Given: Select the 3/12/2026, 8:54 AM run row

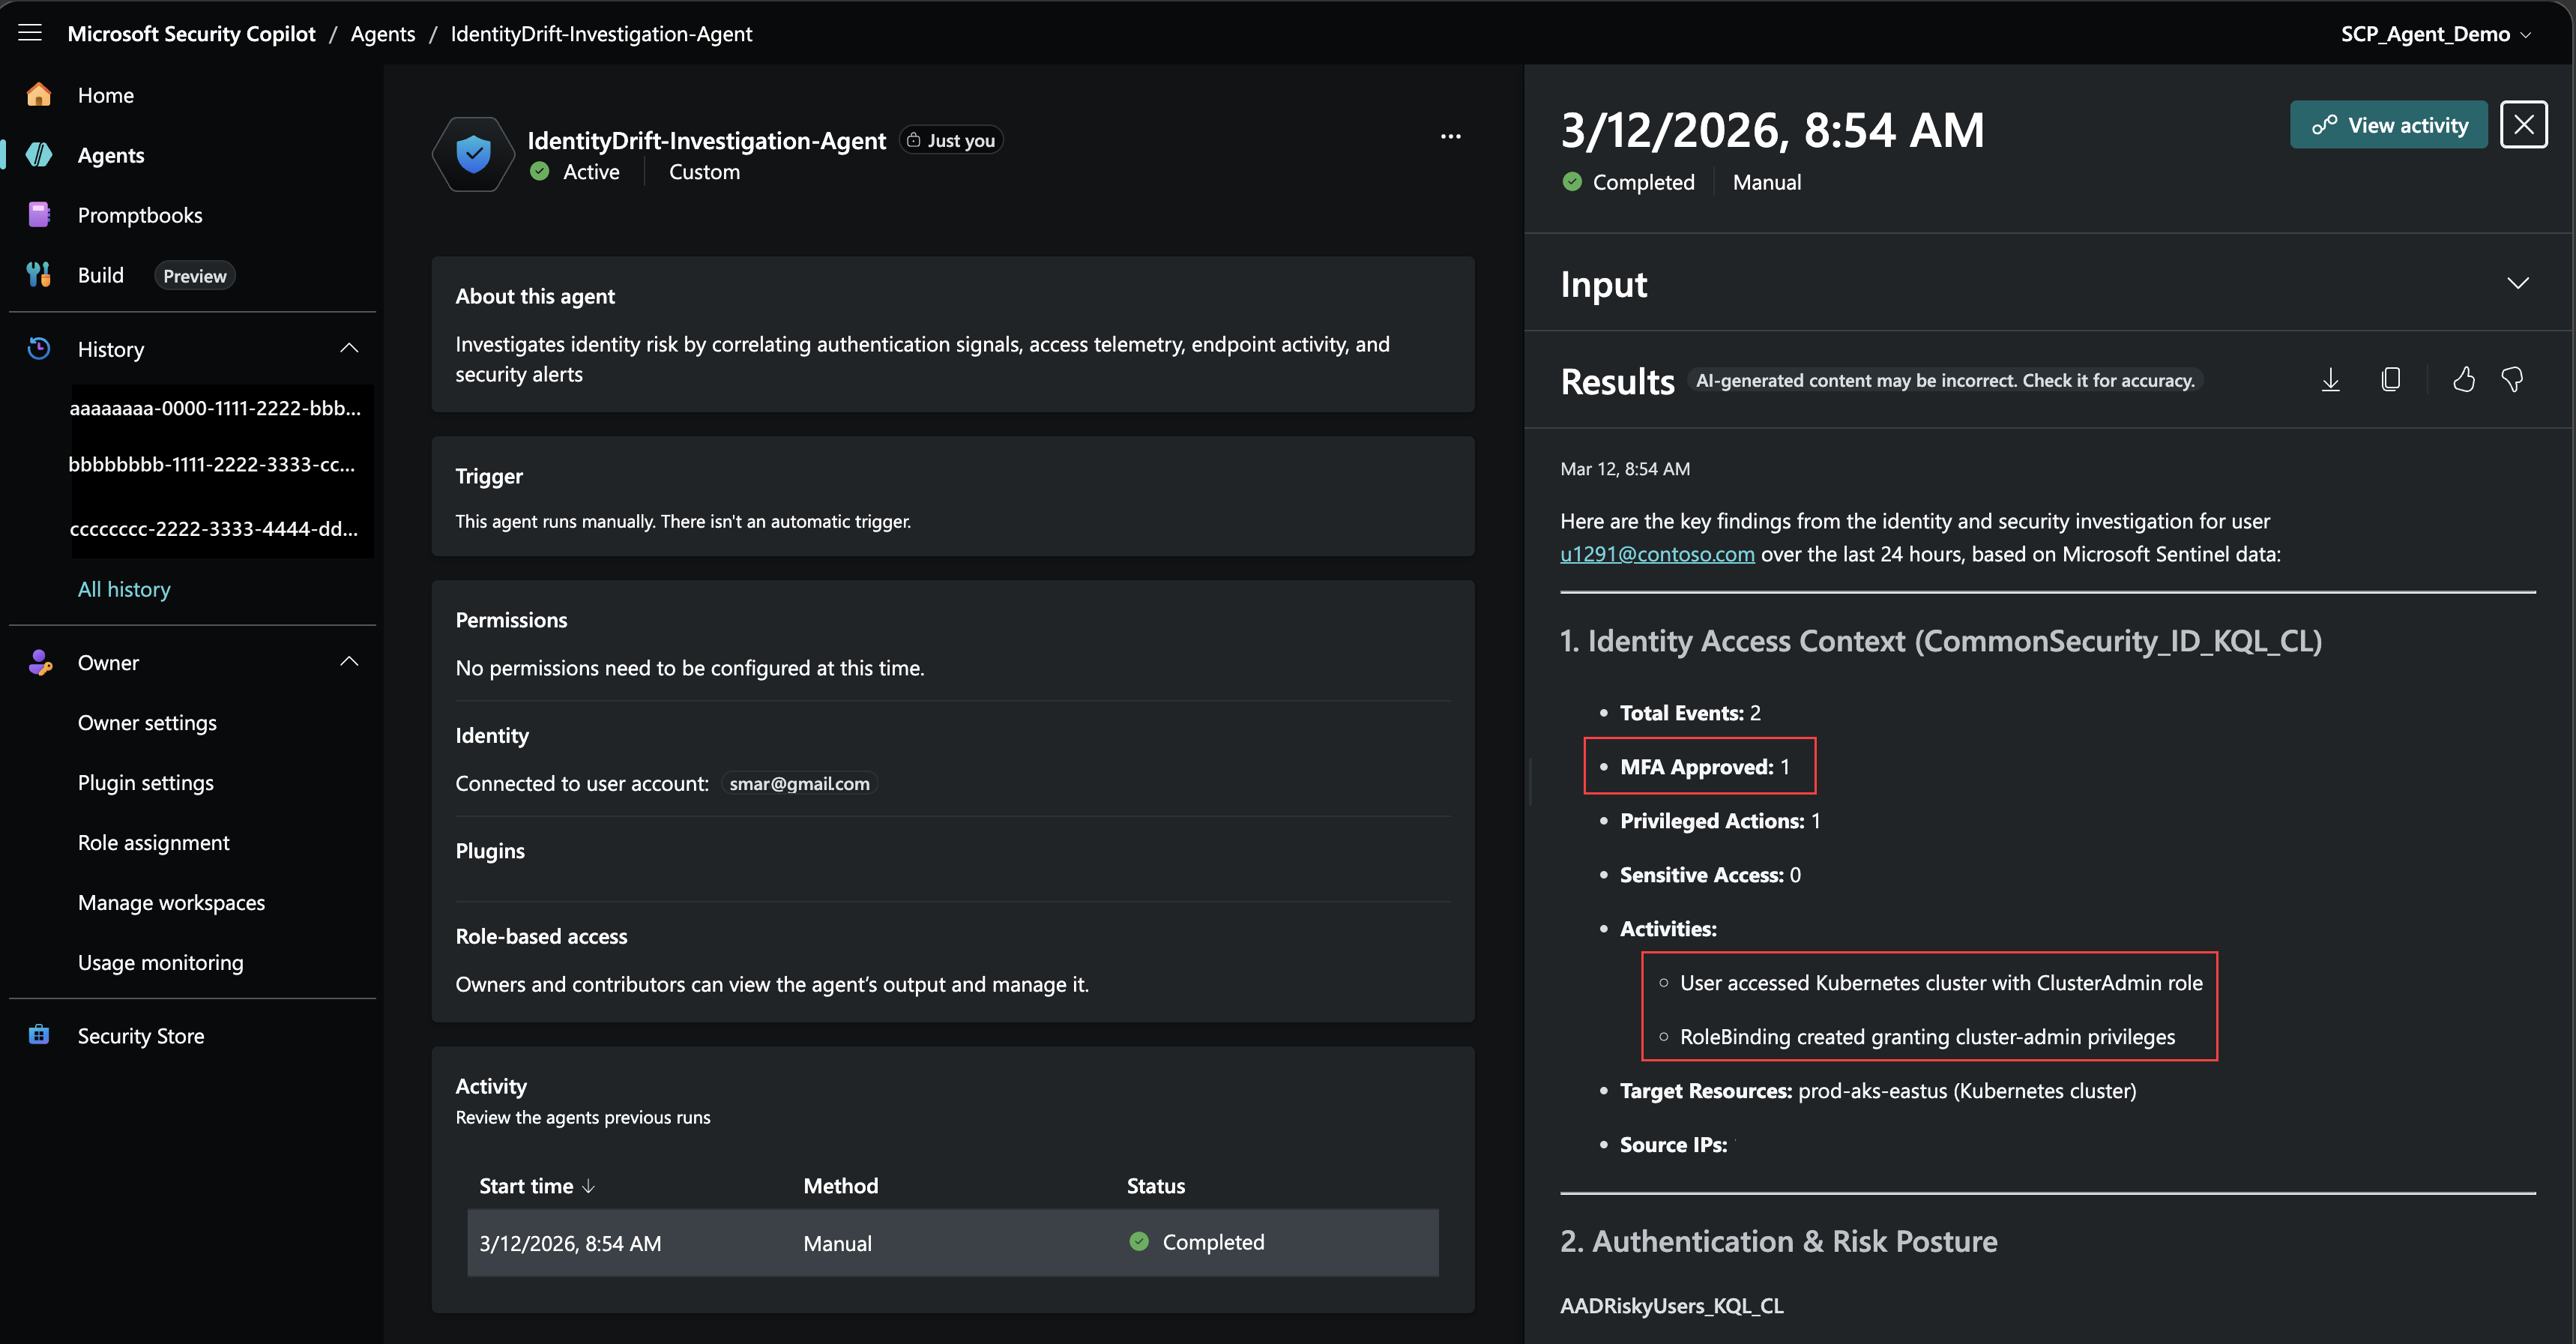Looking at the screenshot, I should point(953,1242).
